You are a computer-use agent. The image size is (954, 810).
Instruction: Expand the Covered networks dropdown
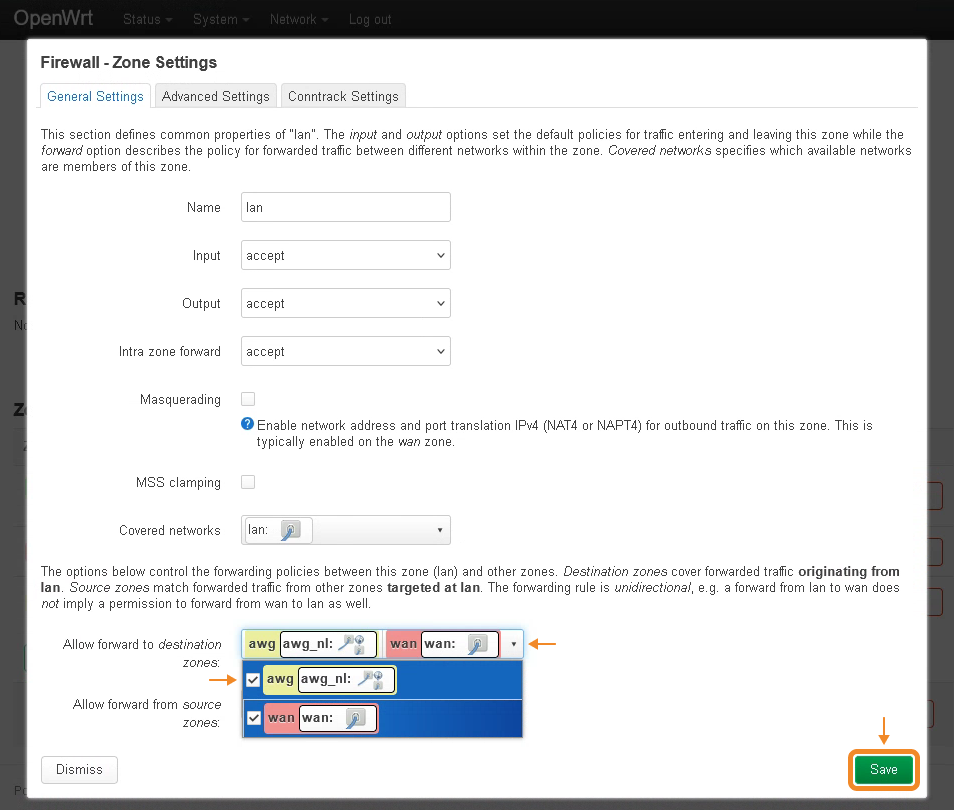[x=440, y=530]
